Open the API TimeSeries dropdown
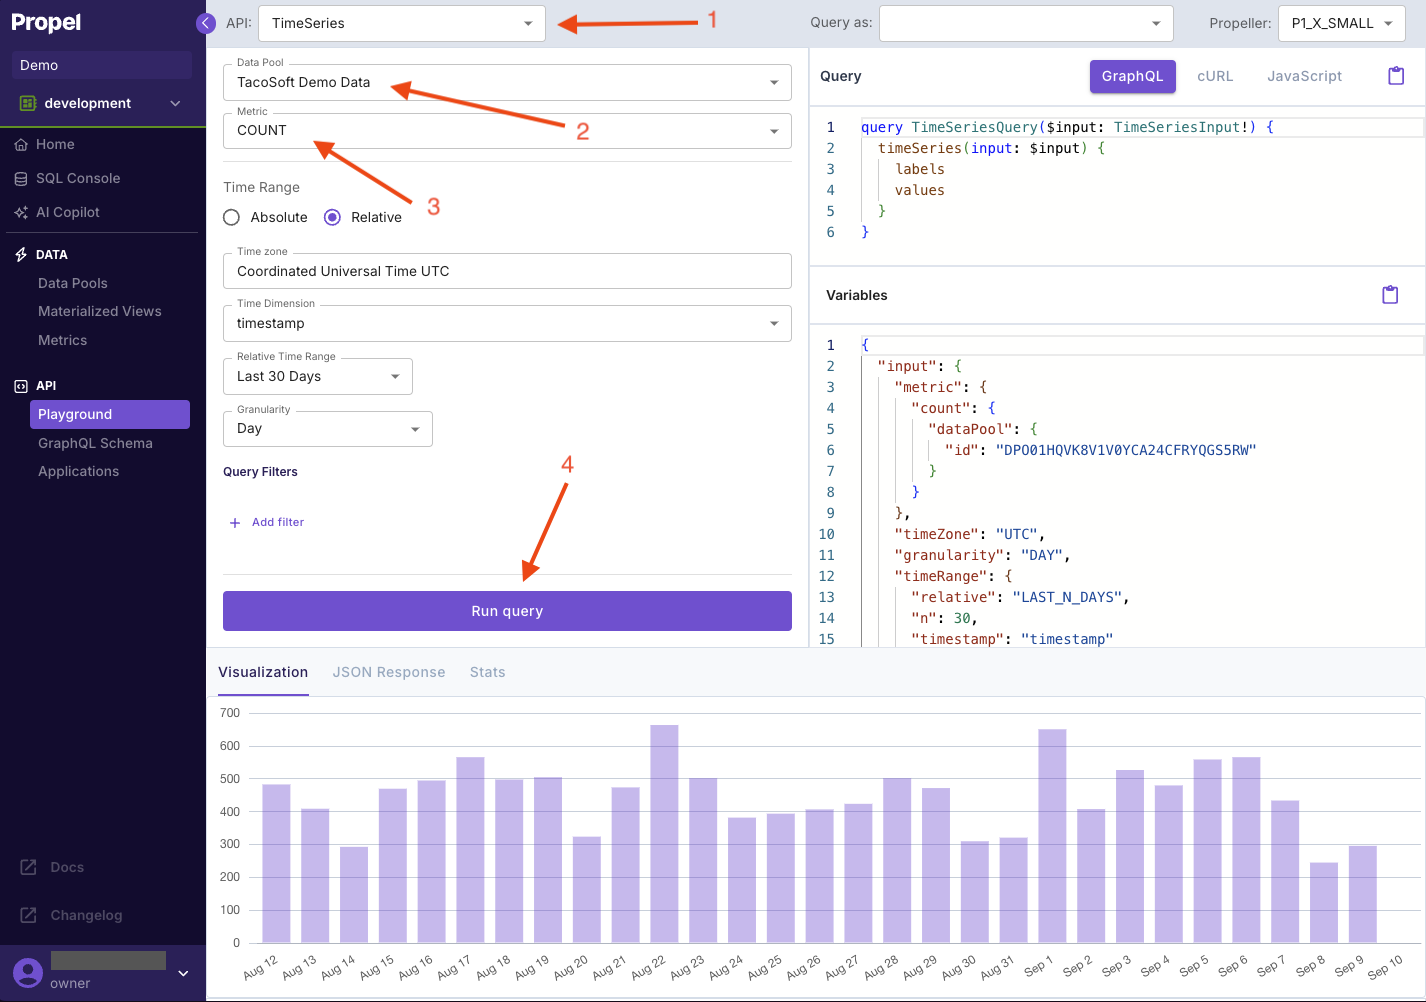Image resolution: width=1426 pixels, height=1002 pixels. [401, 22]
